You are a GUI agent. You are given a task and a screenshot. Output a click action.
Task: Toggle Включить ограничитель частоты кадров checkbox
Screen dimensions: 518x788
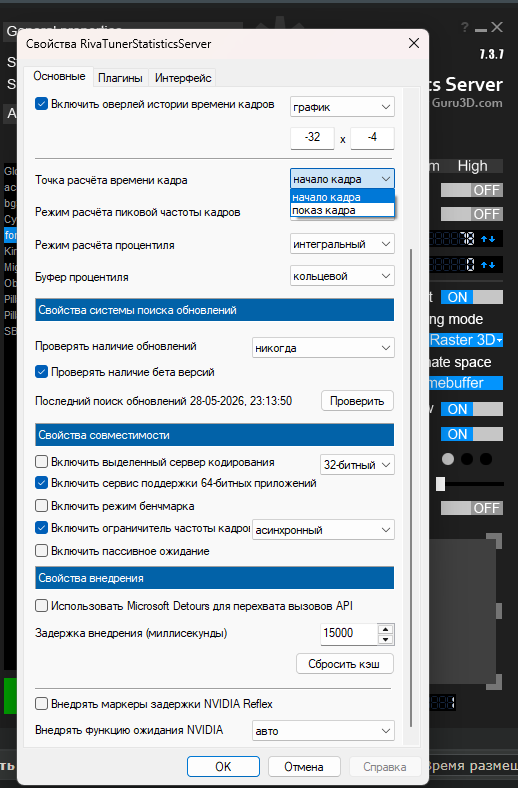[x=41, y=528]
